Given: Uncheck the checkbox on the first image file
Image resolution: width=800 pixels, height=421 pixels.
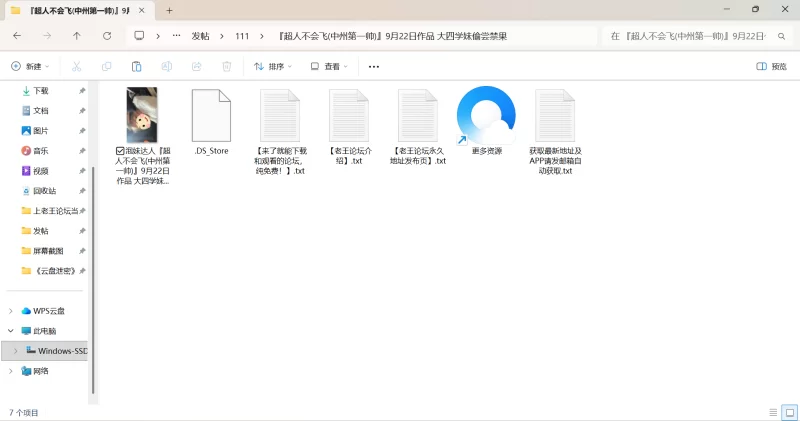Looking at the screenshot, I should tap(120, 151).
